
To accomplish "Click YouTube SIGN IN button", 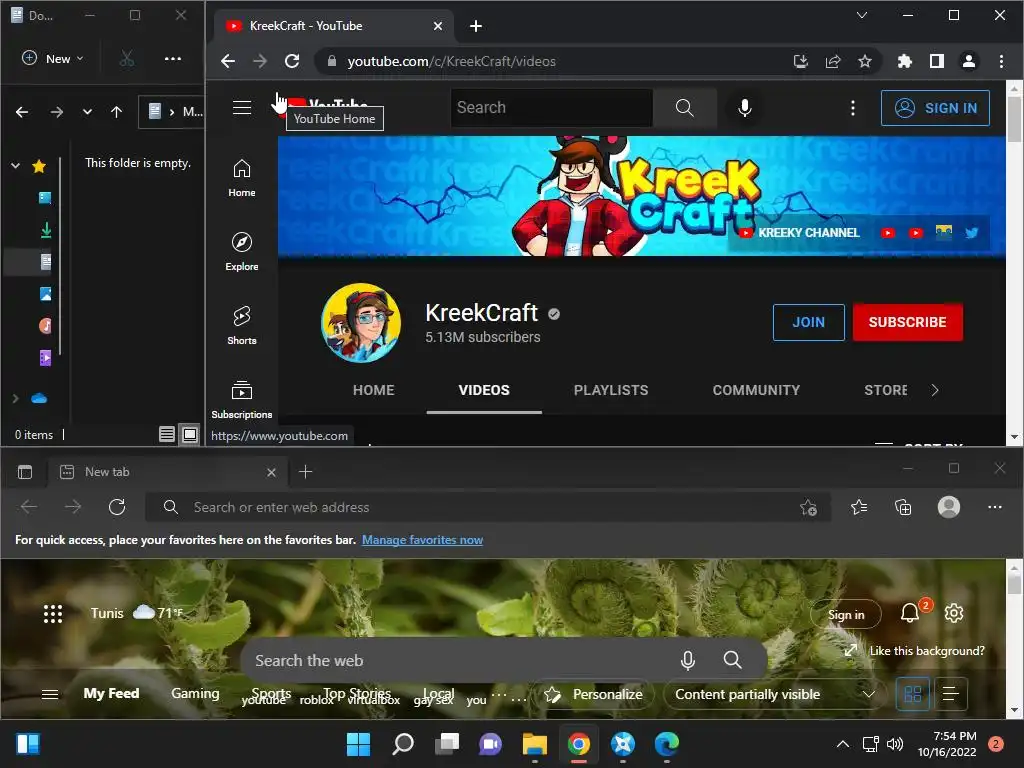I will [x=935, y=108].
